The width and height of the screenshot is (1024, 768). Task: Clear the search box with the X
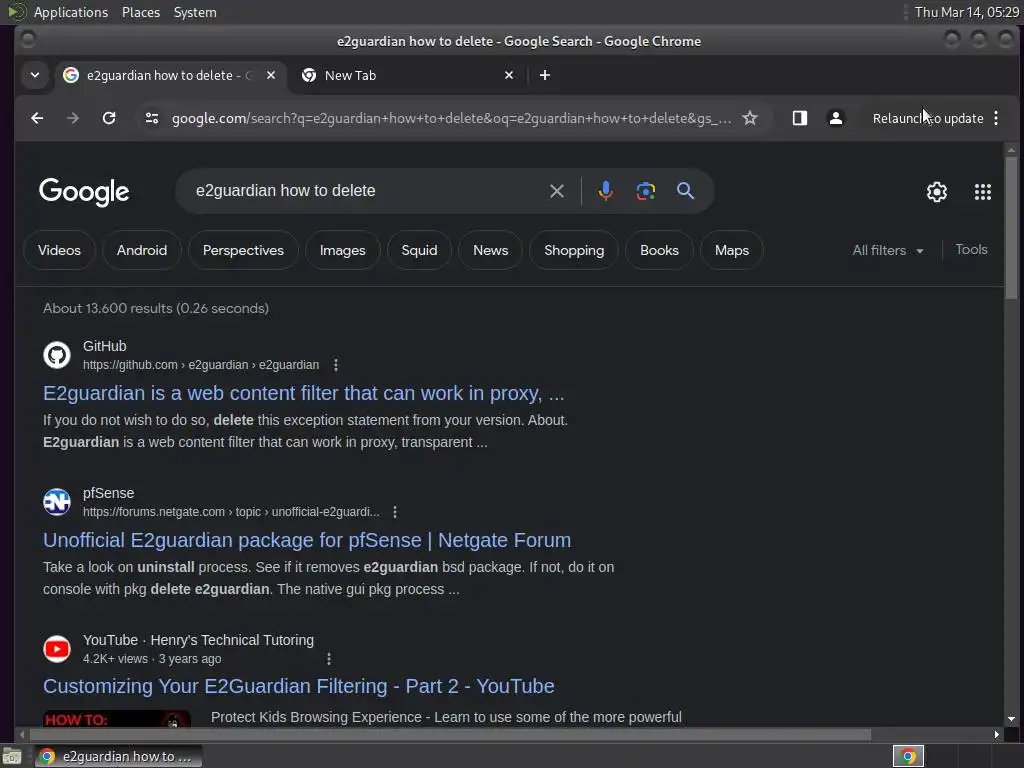click(556, 191)
